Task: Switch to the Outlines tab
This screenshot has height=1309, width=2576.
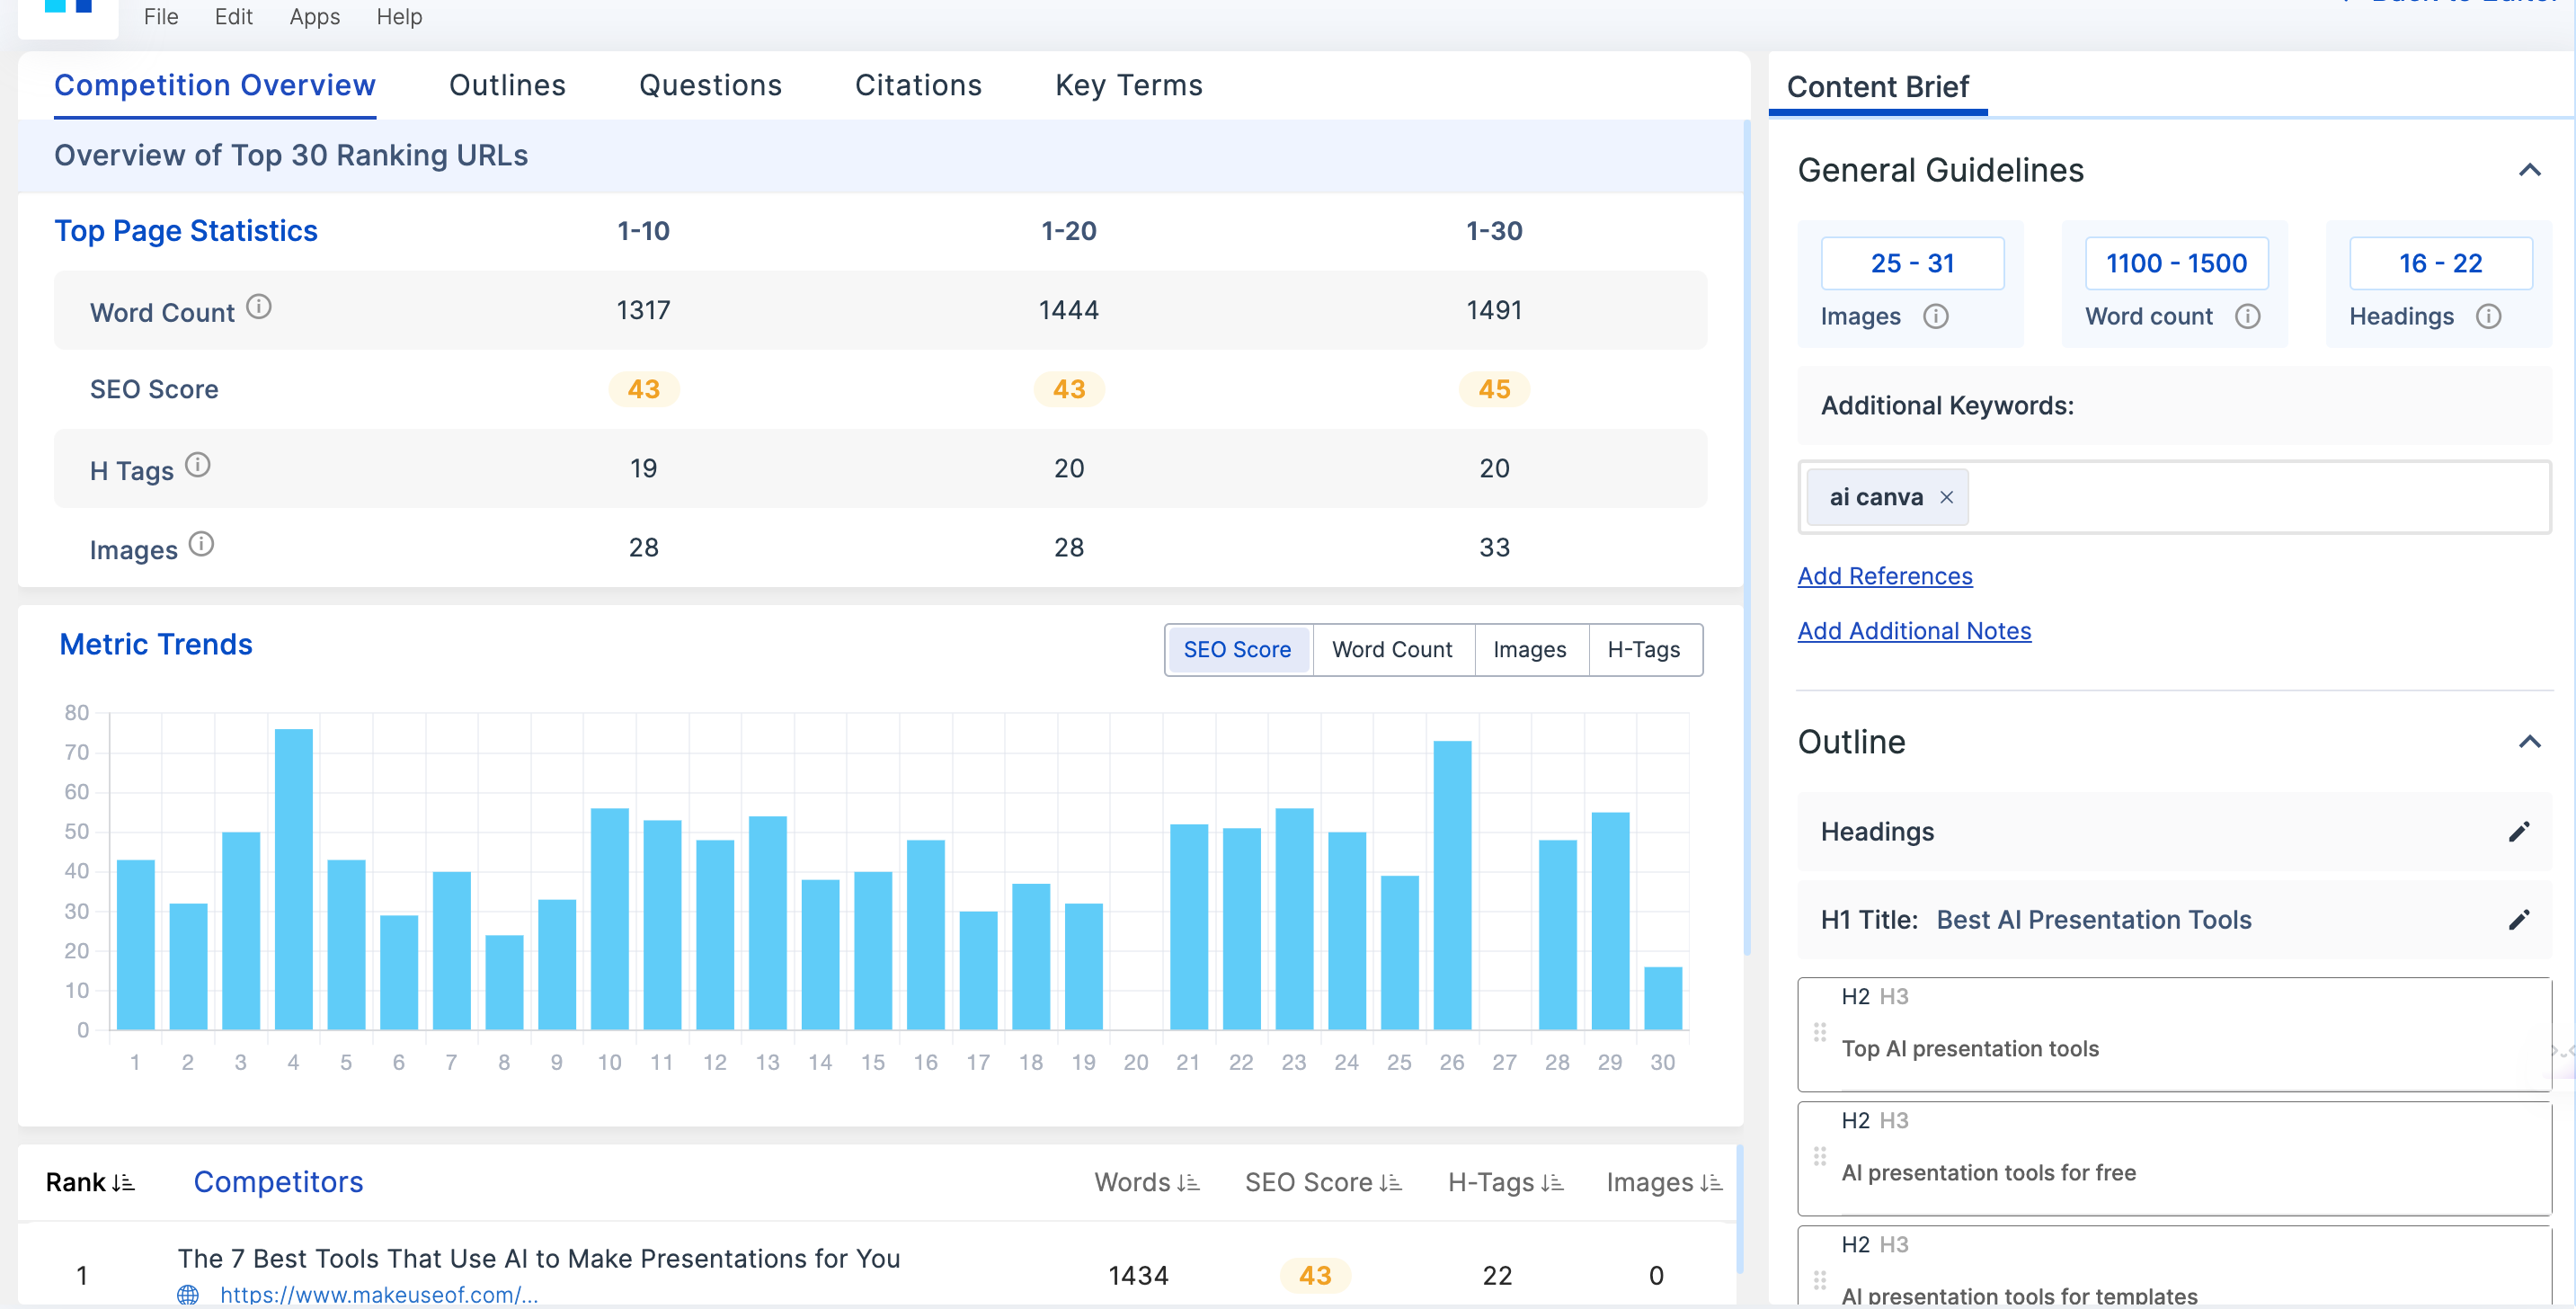Action: [507, 84]
